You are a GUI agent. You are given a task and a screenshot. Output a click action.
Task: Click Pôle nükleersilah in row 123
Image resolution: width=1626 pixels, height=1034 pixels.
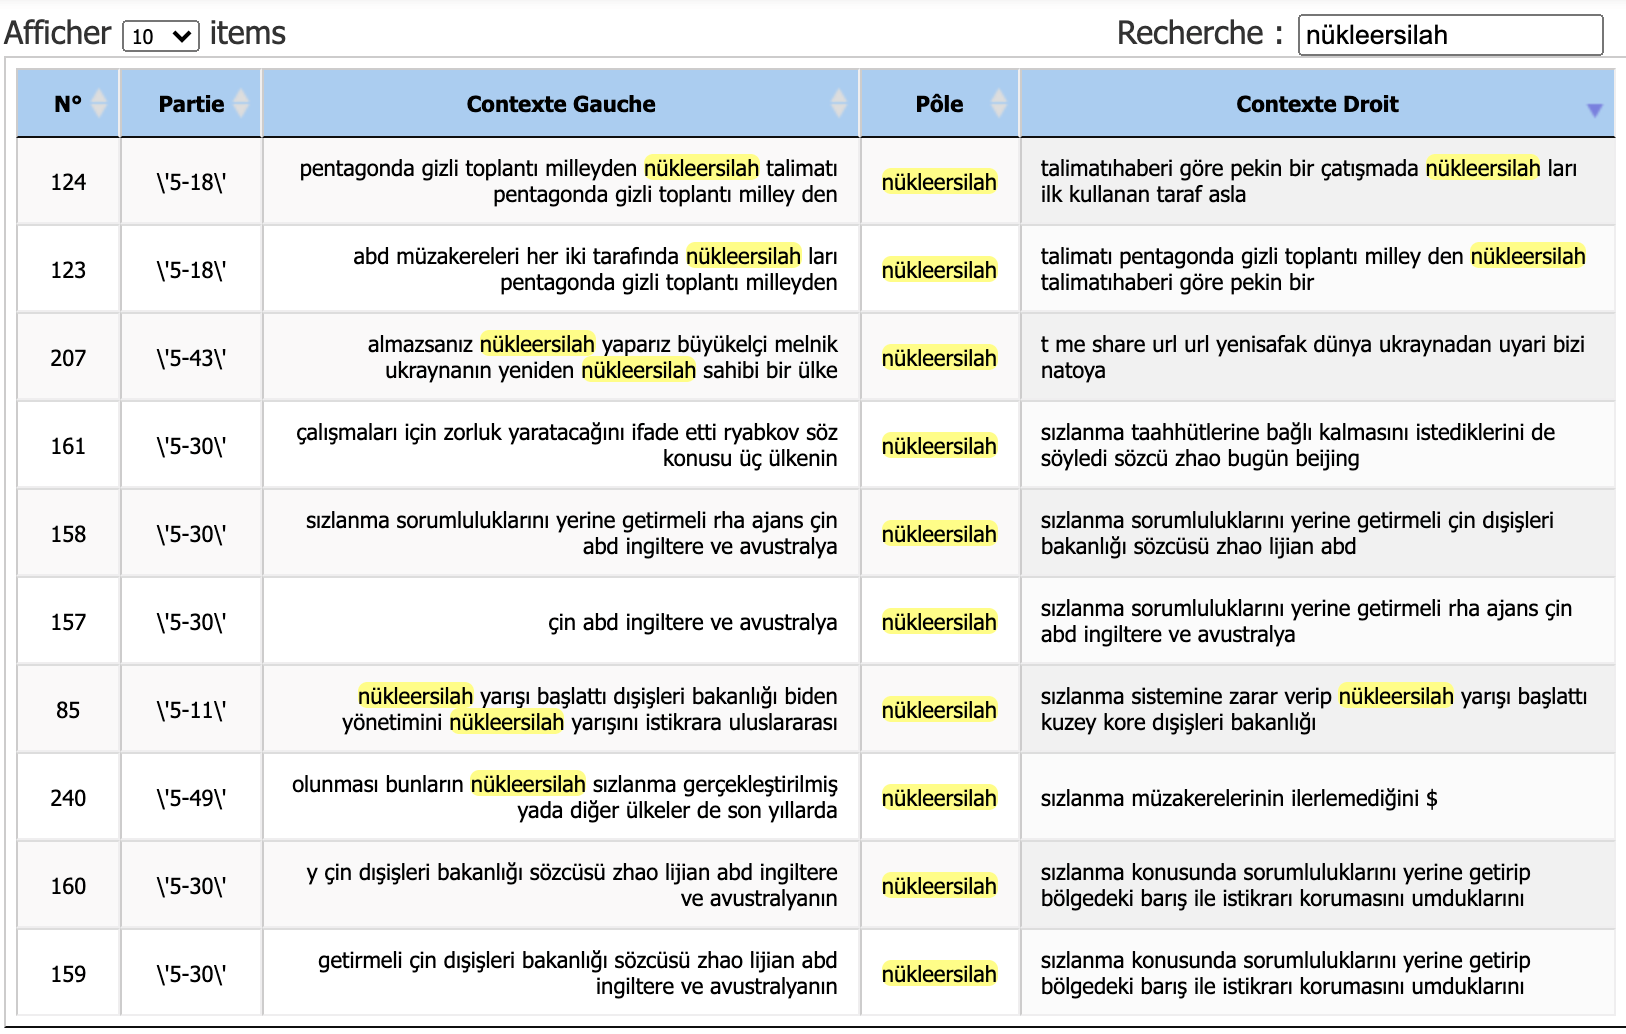click(x=939, y=270)
